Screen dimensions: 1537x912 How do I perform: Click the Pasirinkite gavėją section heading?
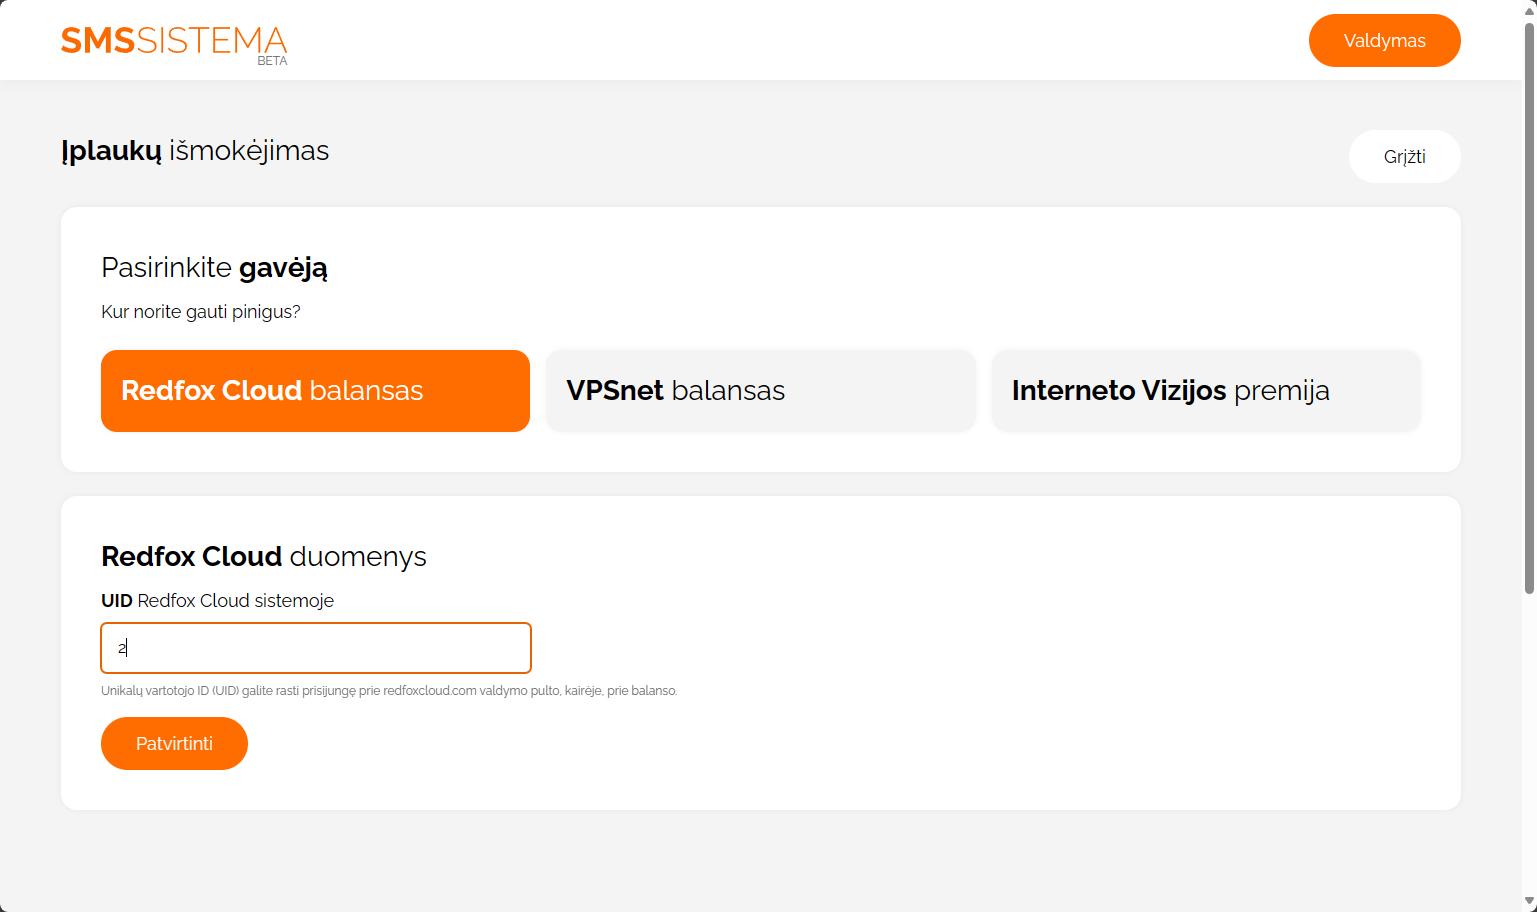coord(214,268)
